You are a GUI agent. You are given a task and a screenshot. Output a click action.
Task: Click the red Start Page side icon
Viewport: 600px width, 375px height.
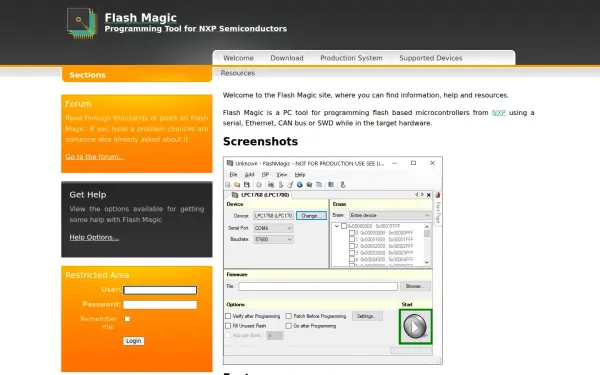pos(438,195)
